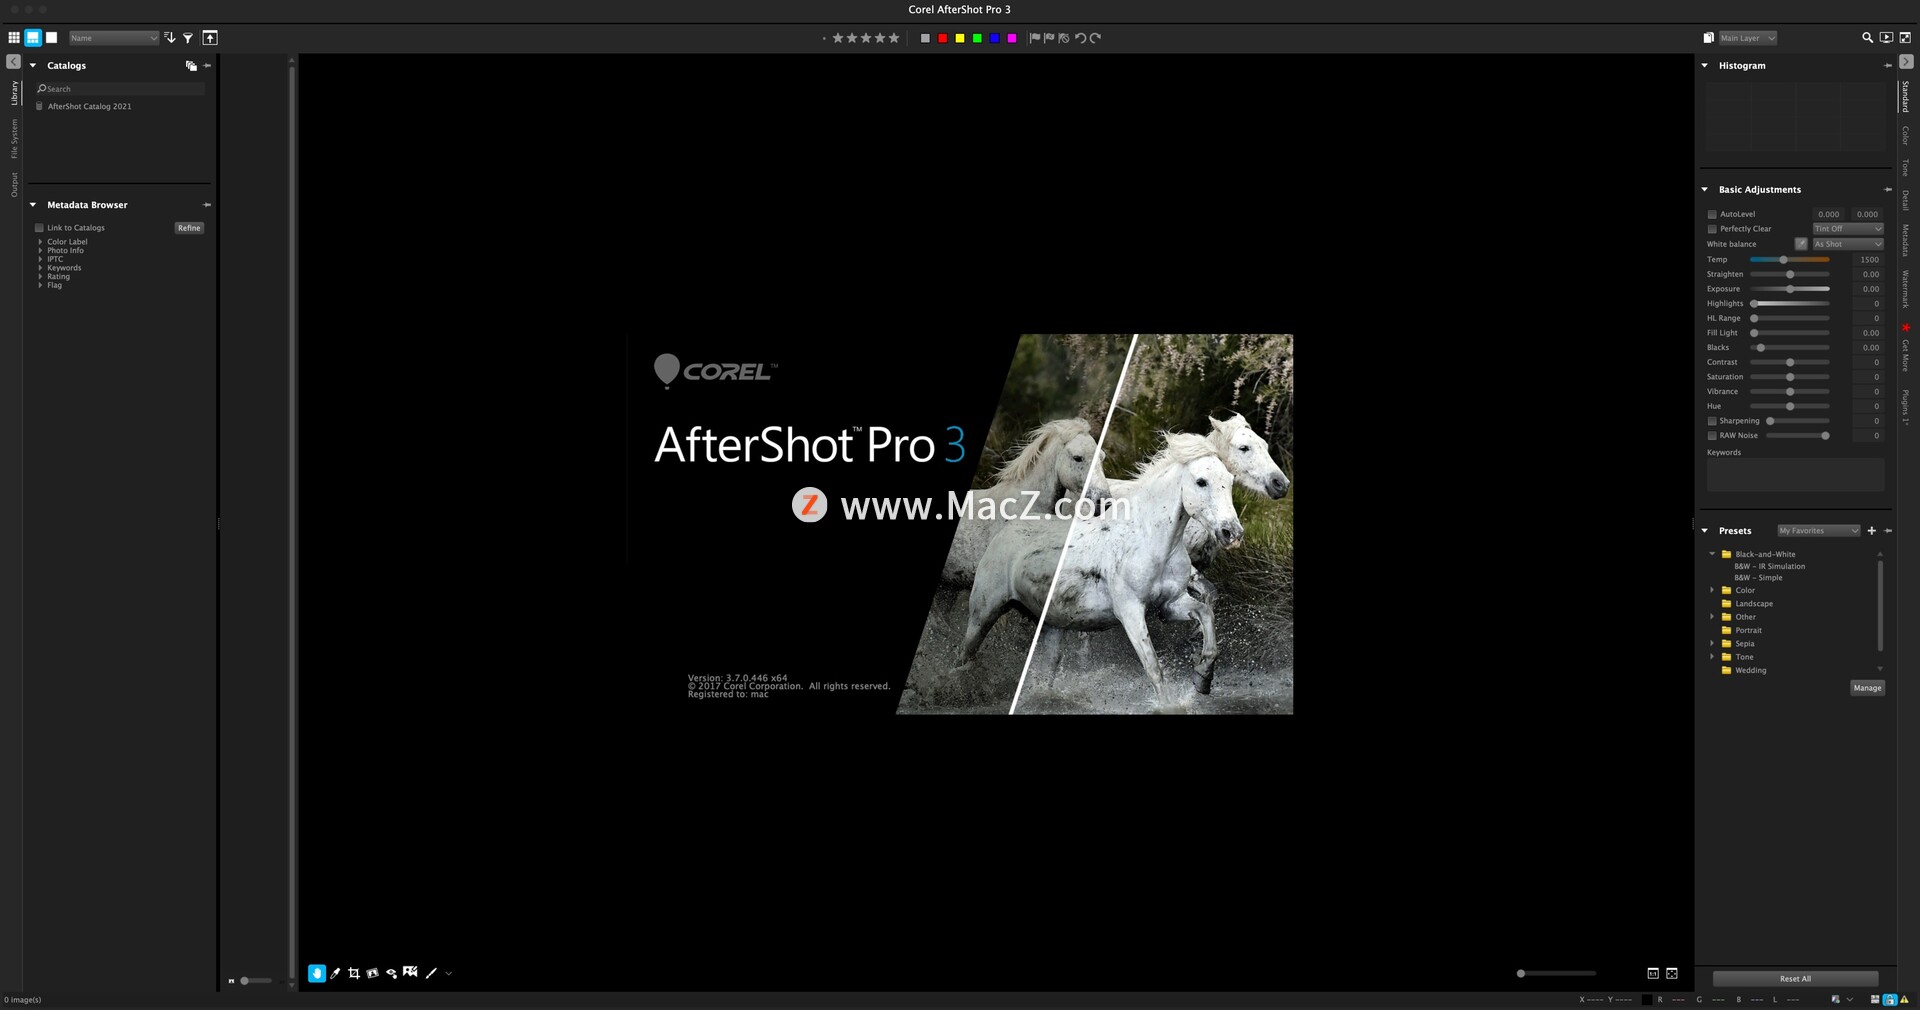Pin the Catalogs panel

tap(207, 66)
